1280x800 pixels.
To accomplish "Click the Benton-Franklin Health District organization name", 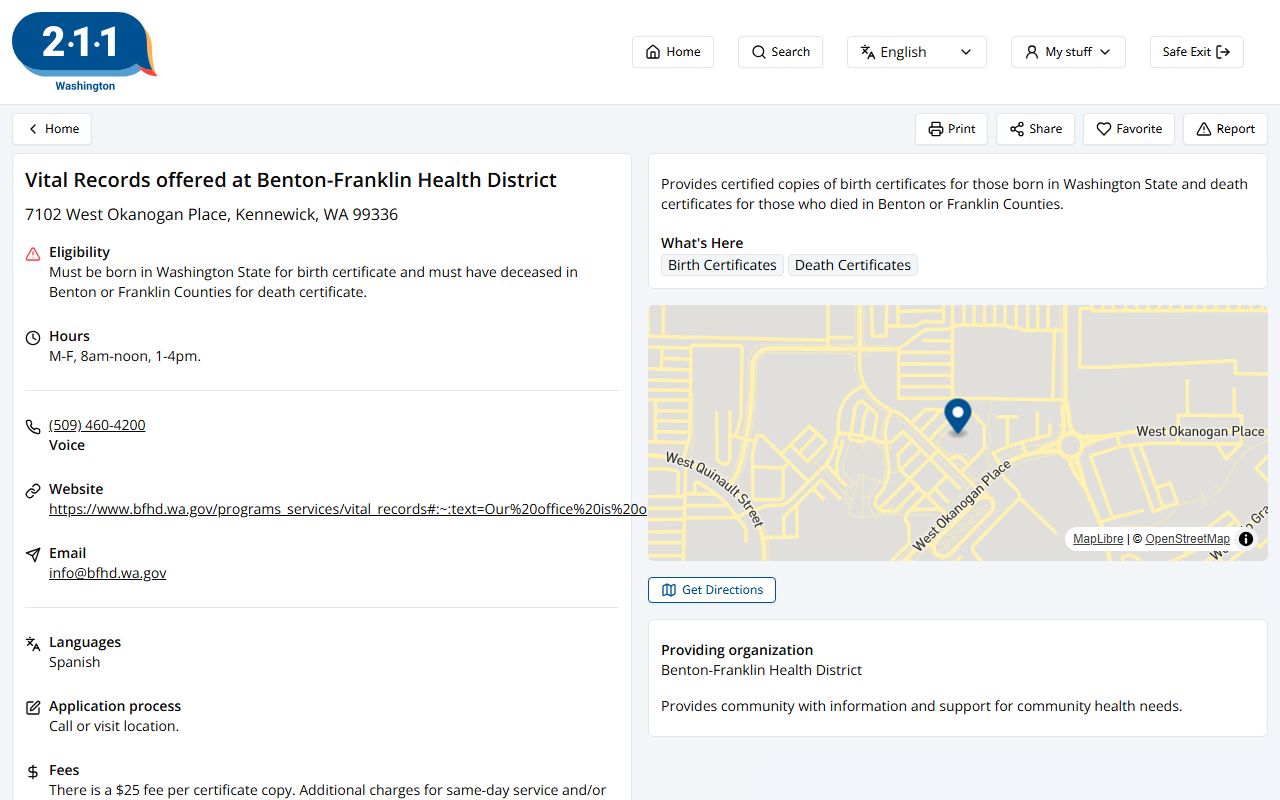I will [761, 670].
